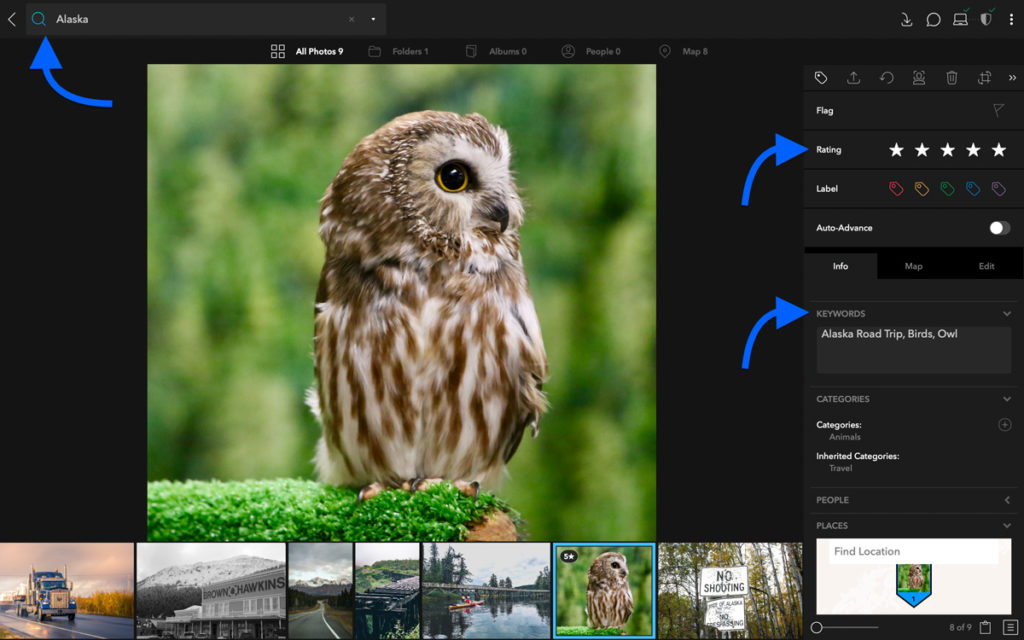Switch to Map 8 view
The width and height of the screenshot is (1024, 640).
(683, 51)
